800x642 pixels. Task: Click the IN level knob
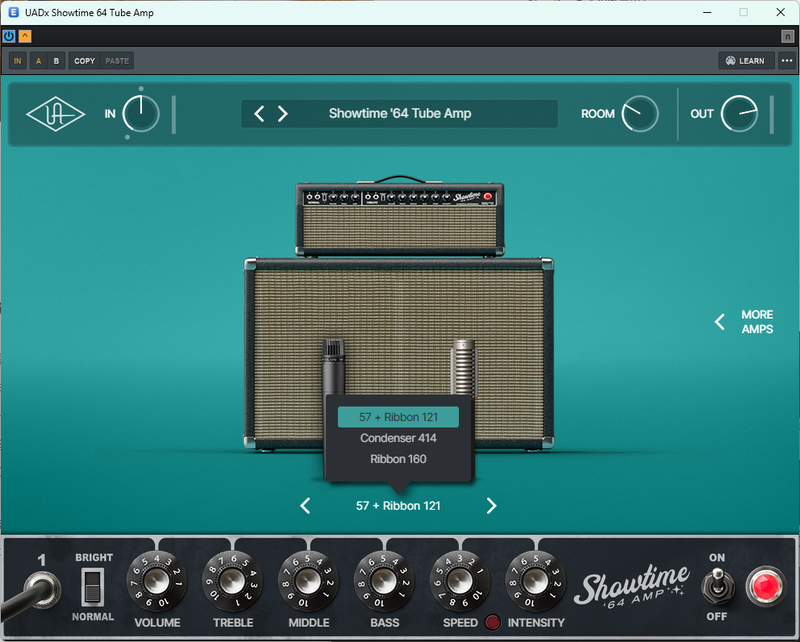[x=141, y=114]
